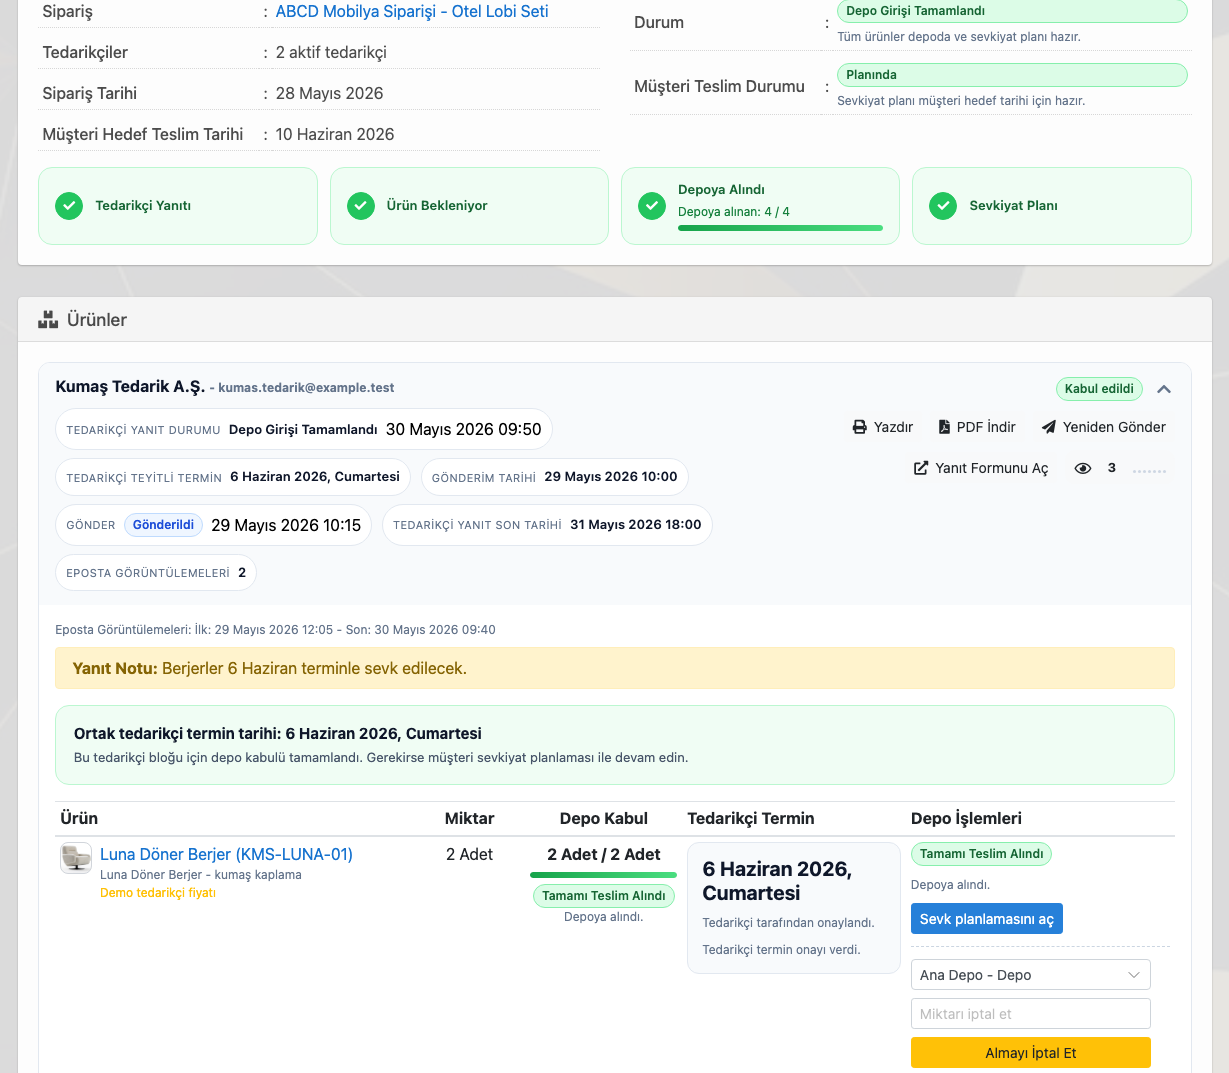1229x1073 pixels.
Task: Click the 6 Haziran 2026, Cumartesi termin card
Action: point(794,908)
